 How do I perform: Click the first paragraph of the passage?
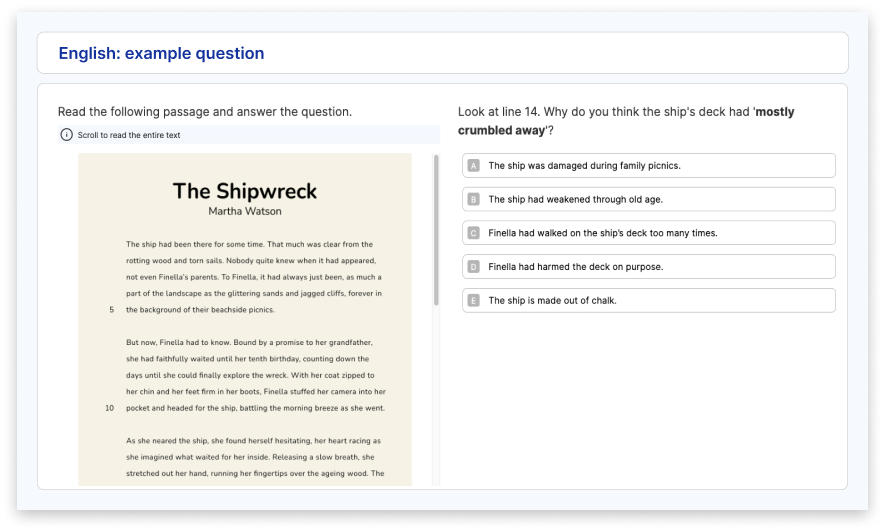click(x=255, y=277)
